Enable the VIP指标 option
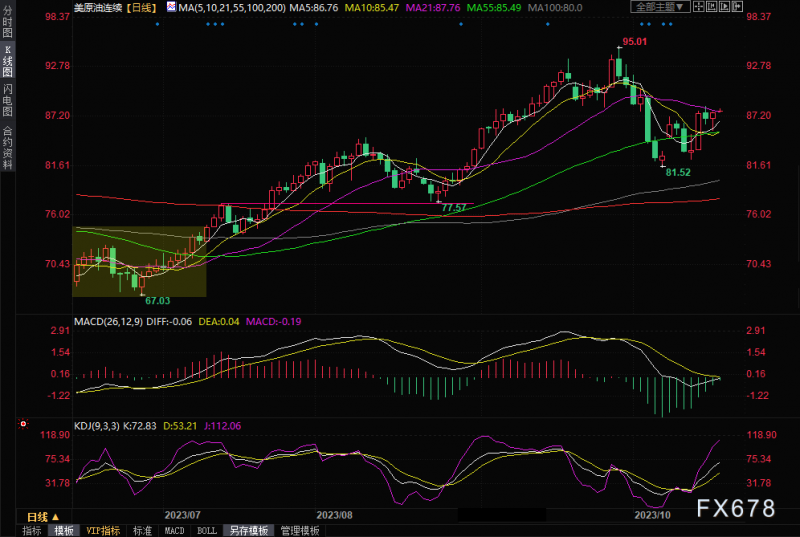Image resolution: width=800 pixels, height=537 pixels. coord(102,530)
